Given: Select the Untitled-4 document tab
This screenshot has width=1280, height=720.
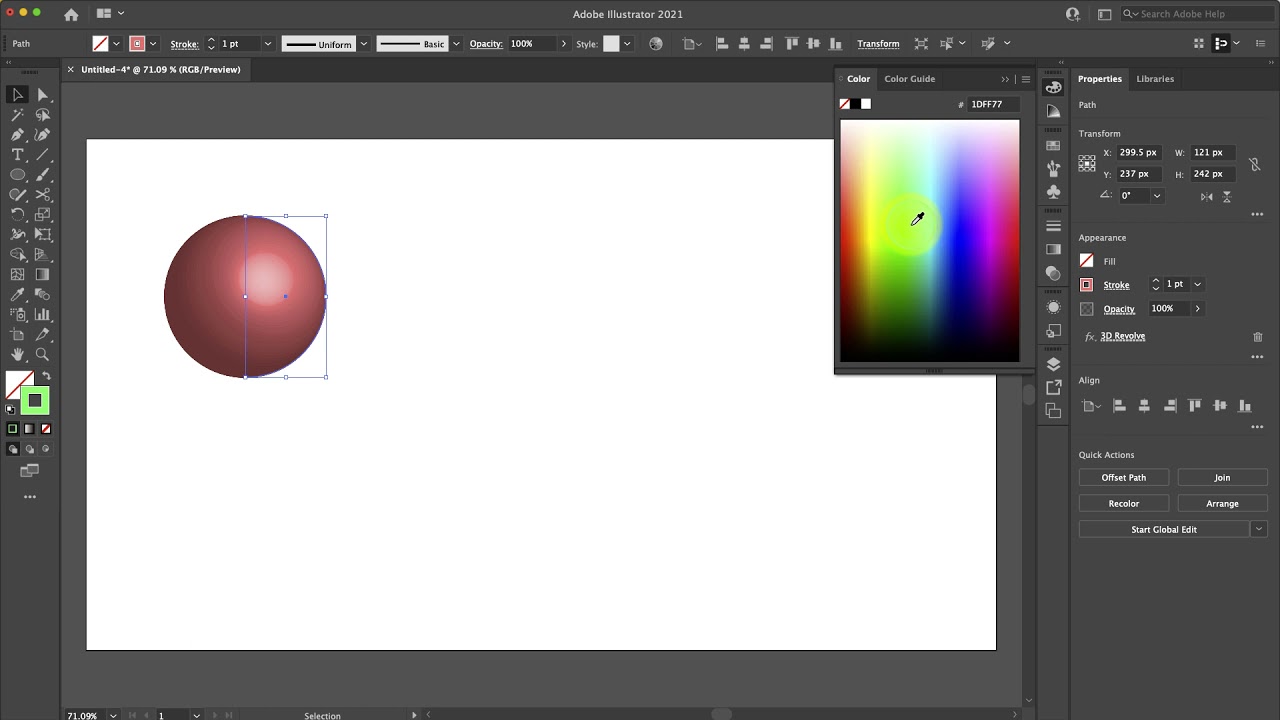Looking at the screenshot, I should [x=161, y=70].
